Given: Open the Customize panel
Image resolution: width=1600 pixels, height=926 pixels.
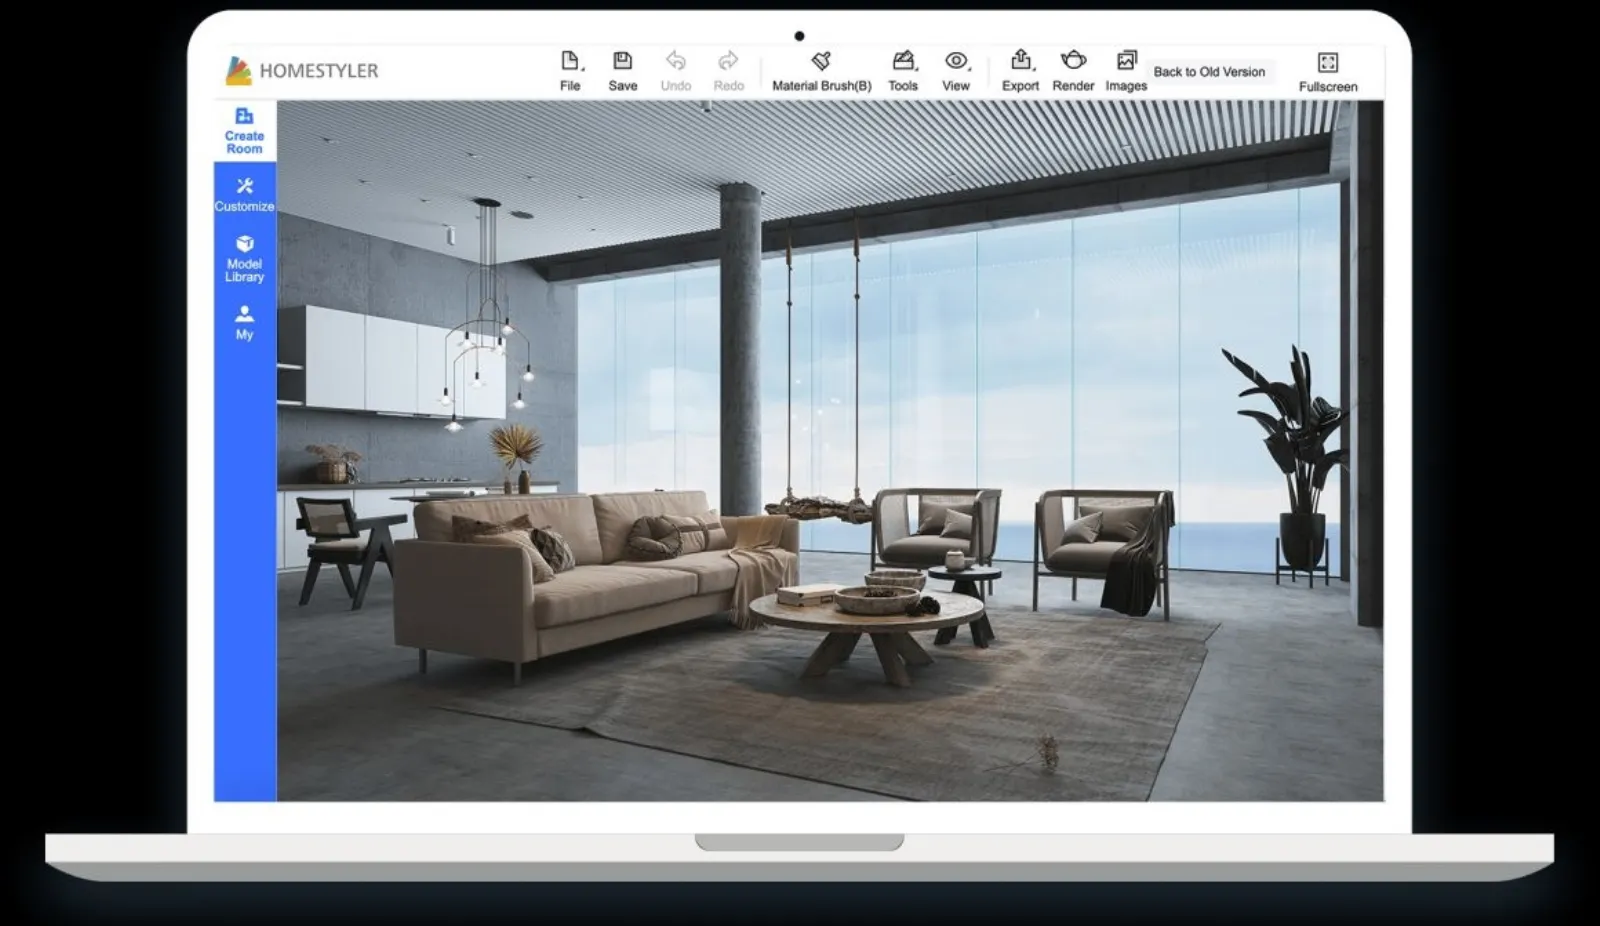Looking at the screenshot, I should click(x=244, y=194).
